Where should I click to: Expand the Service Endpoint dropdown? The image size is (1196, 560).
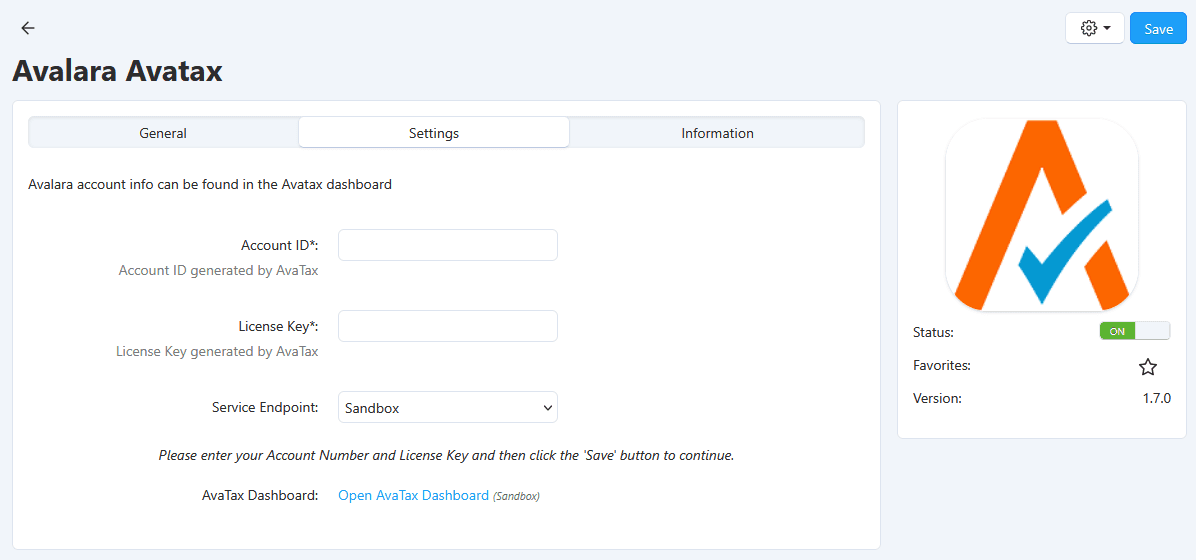(448, 407)
